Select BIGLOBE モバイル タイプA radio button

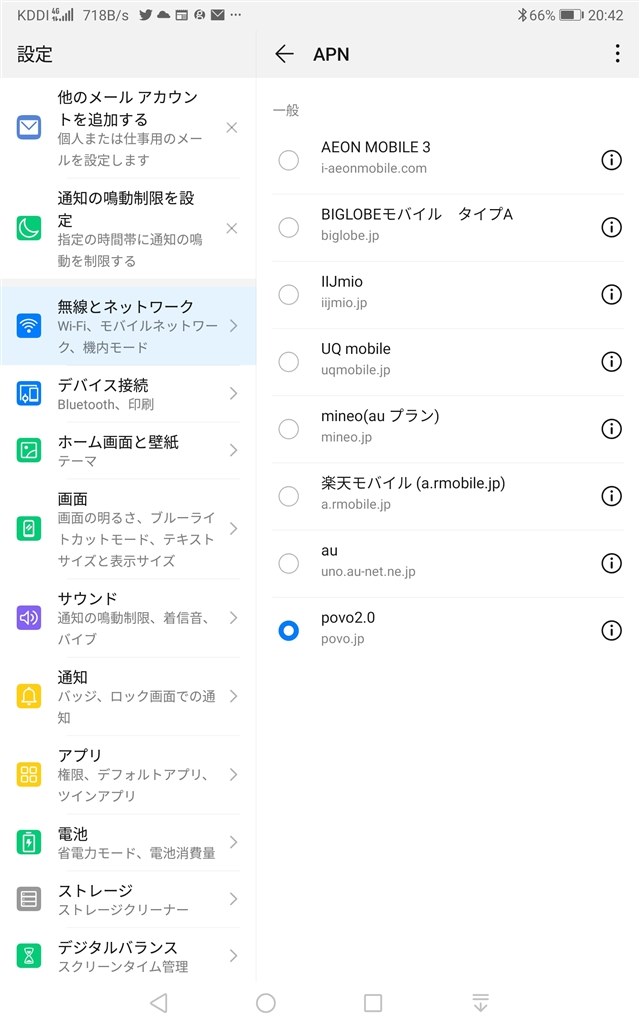point(289,227)
